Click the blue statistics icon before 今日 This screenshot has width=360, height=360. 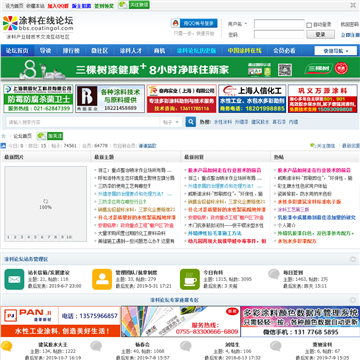pyautogui.click(x=3, y=146)
